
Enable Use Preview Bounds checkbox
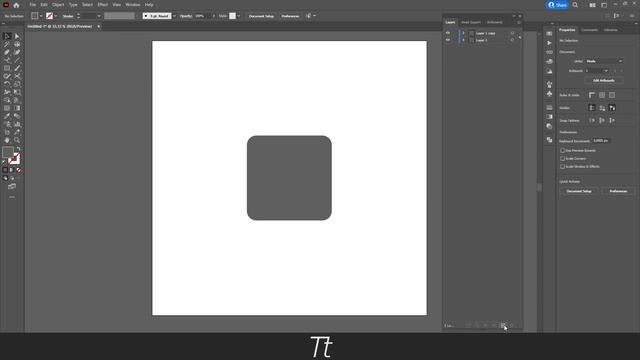(x=562, y=151)
